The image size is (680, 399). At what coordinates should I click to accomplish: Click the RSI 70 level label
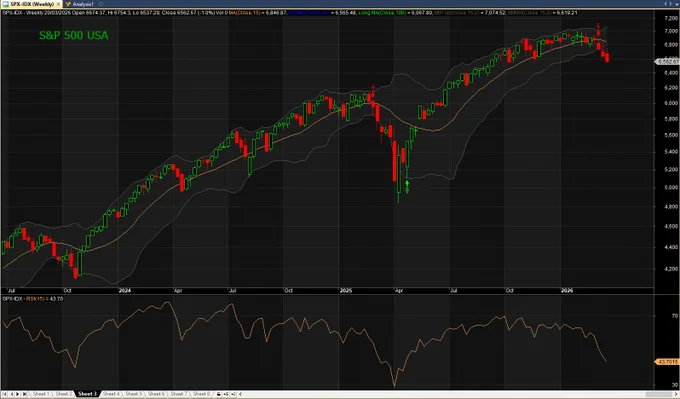coord(674,316)
